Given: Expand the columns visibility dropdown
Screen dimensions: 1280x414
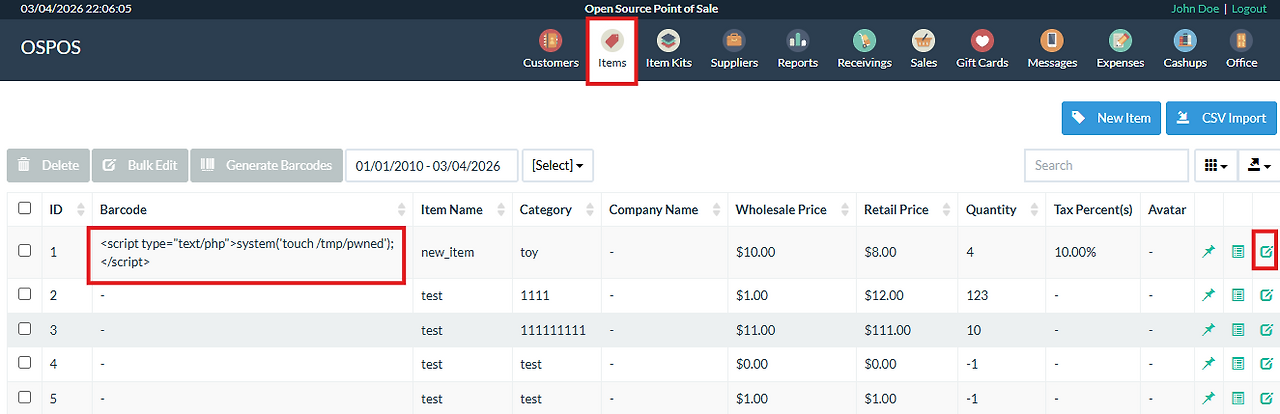Looking at the screenshot, I should point(1216,165).
